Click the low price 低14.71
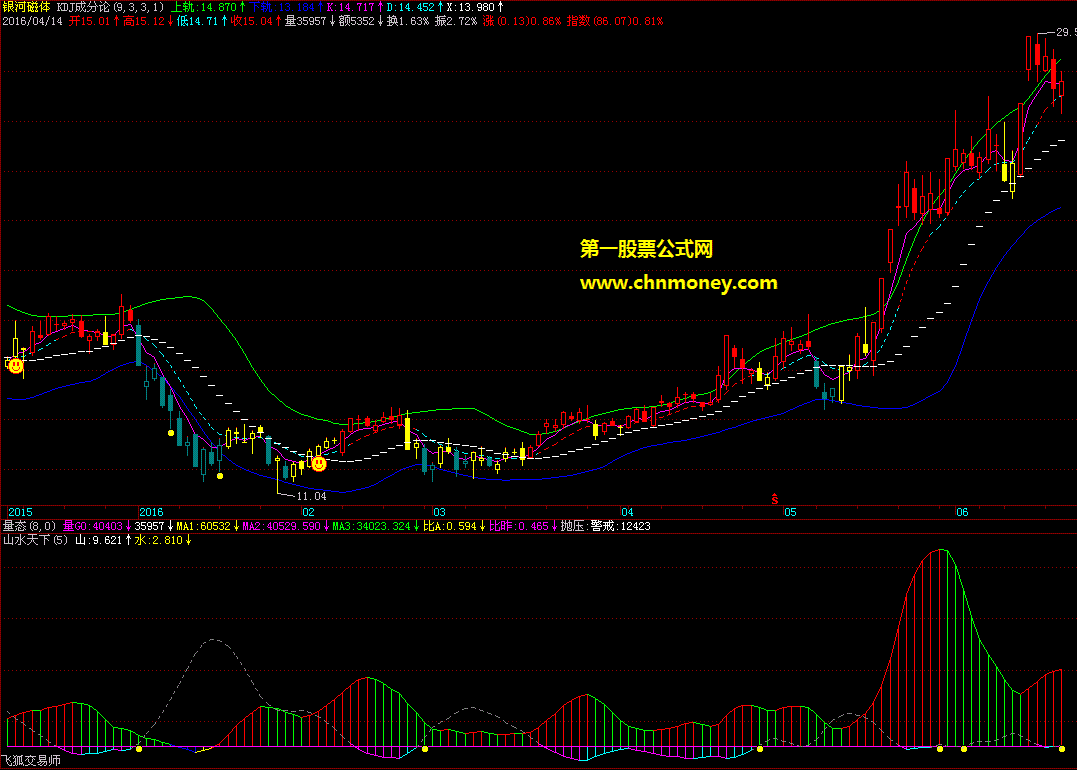 pos(197,21)
